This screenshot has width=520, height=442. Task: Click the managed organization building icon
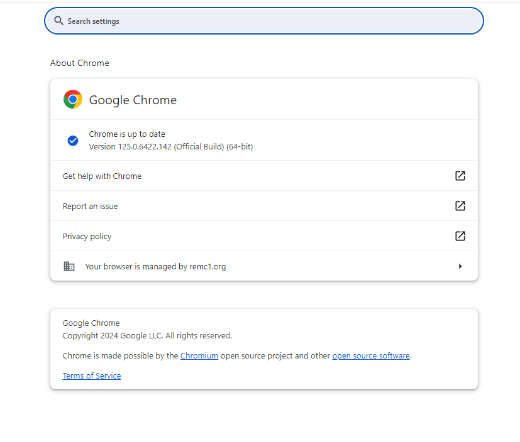[69, 266]
